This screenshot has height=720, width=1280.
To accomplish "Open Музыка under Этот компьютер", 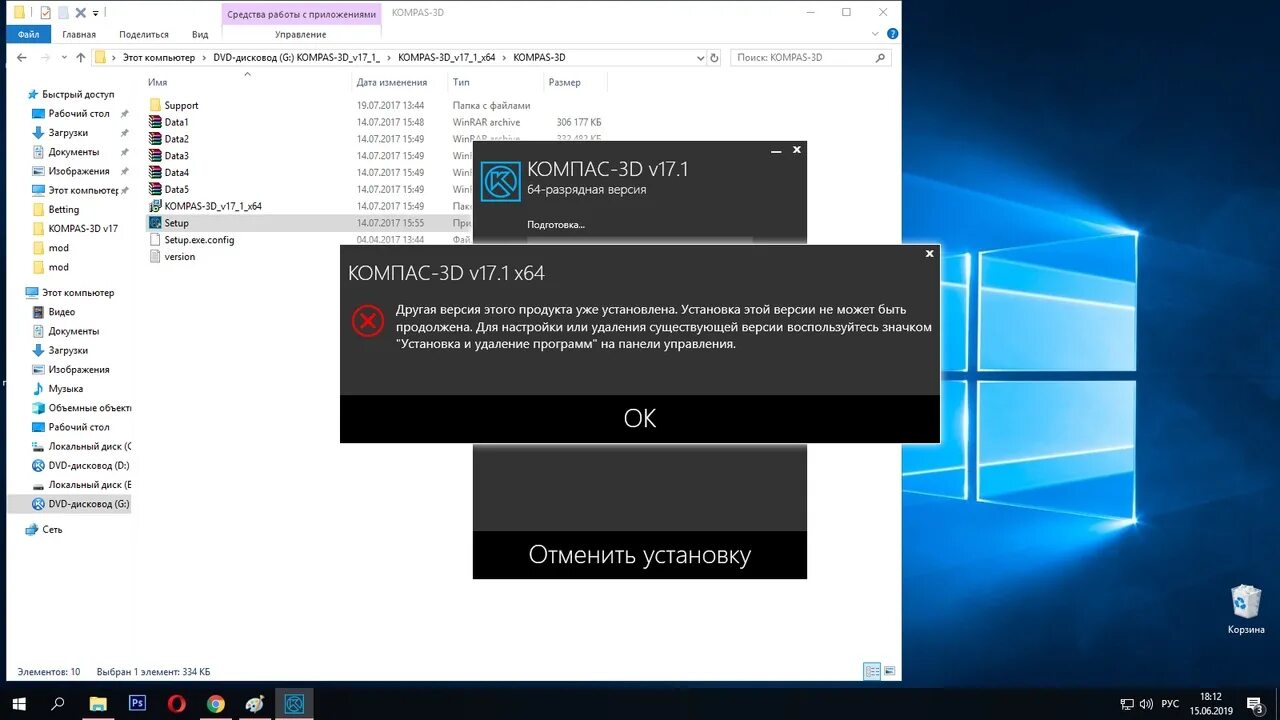I will [x=65, y=388].
